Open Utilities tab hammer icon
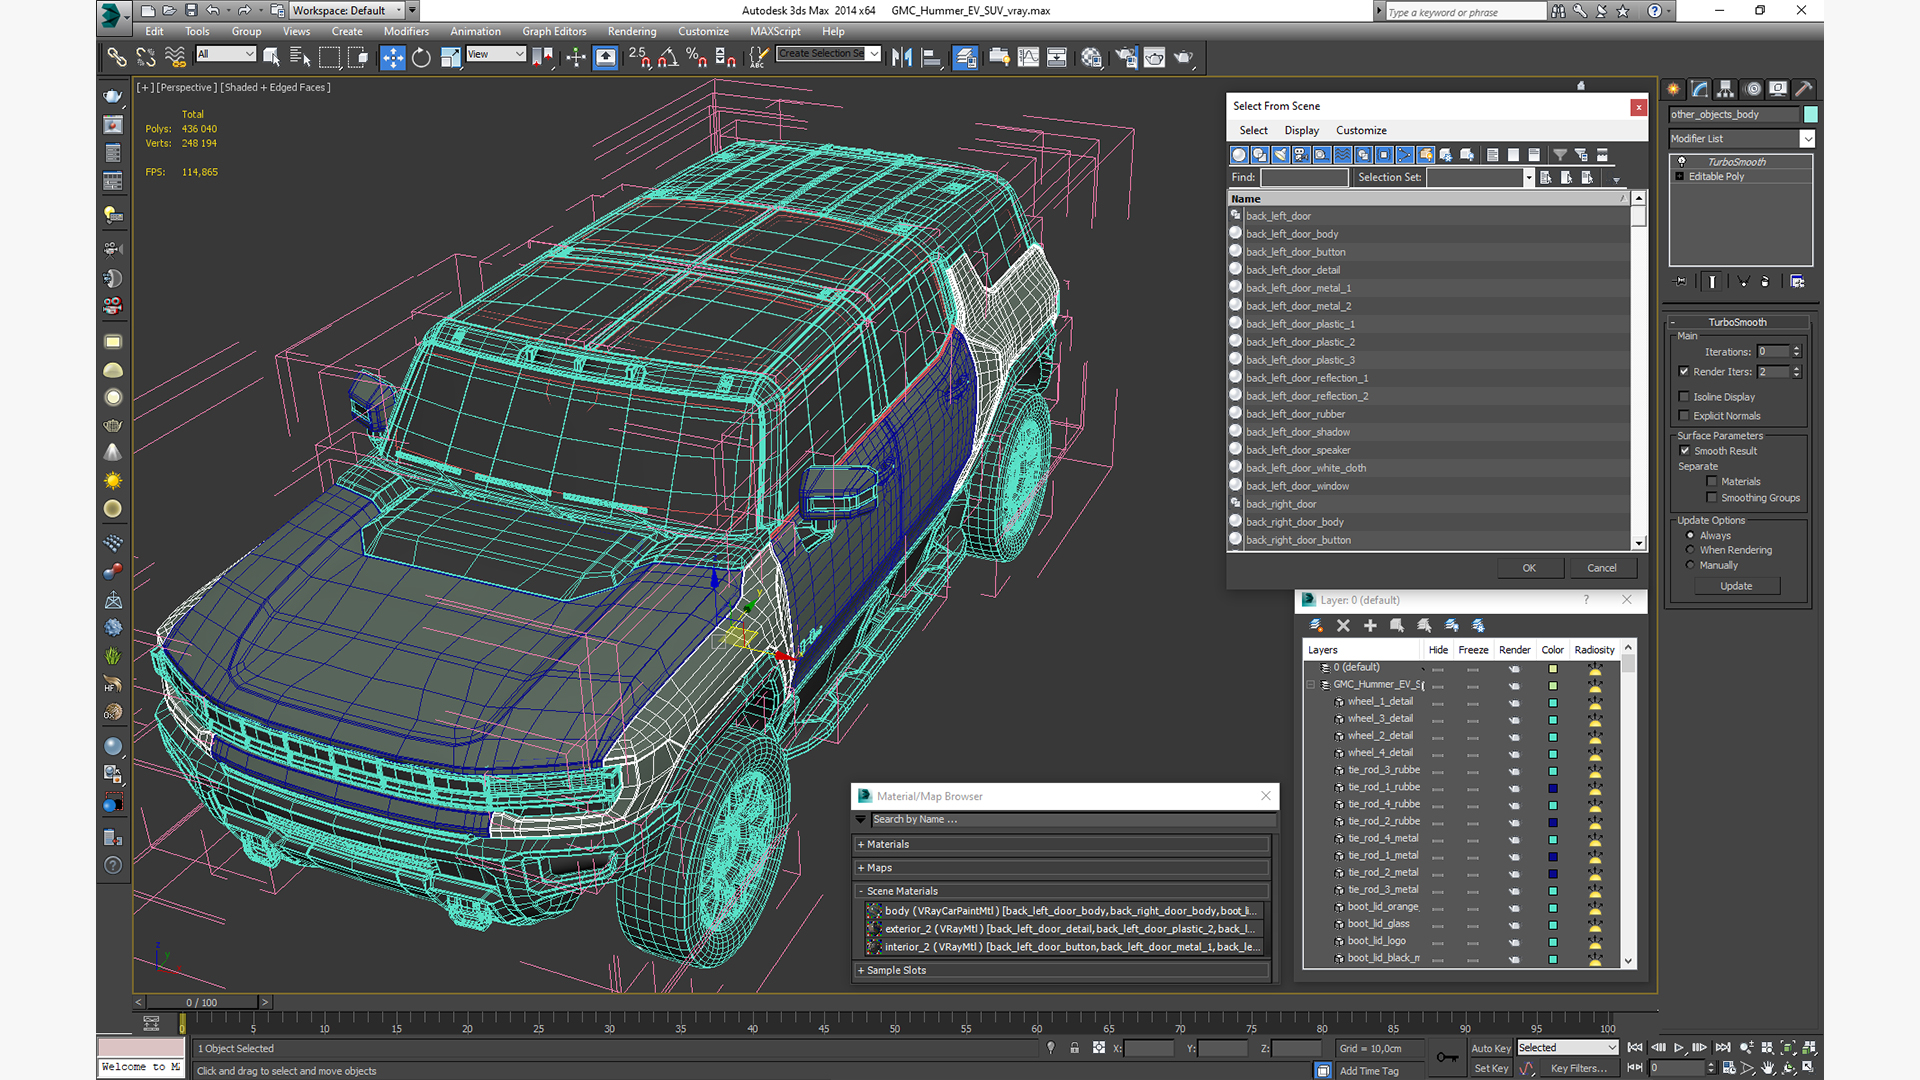 pos(1803,89)
